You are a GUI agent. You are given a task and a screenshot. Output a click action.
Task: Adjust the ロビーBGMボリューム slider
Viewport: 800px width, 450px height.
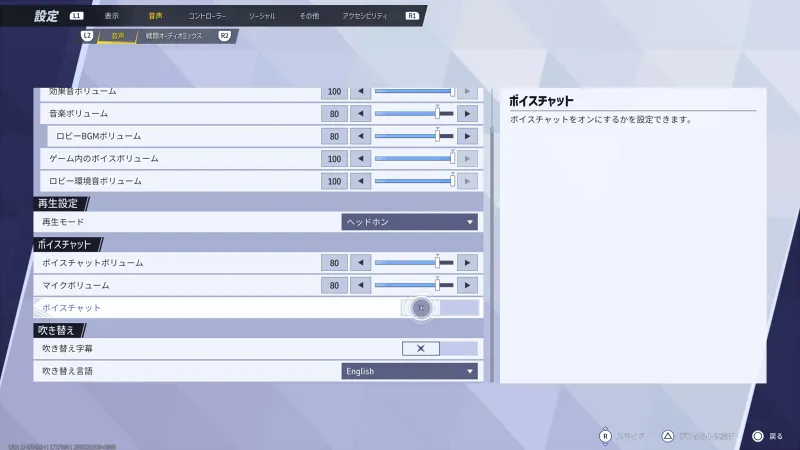[x=414, y=136]
